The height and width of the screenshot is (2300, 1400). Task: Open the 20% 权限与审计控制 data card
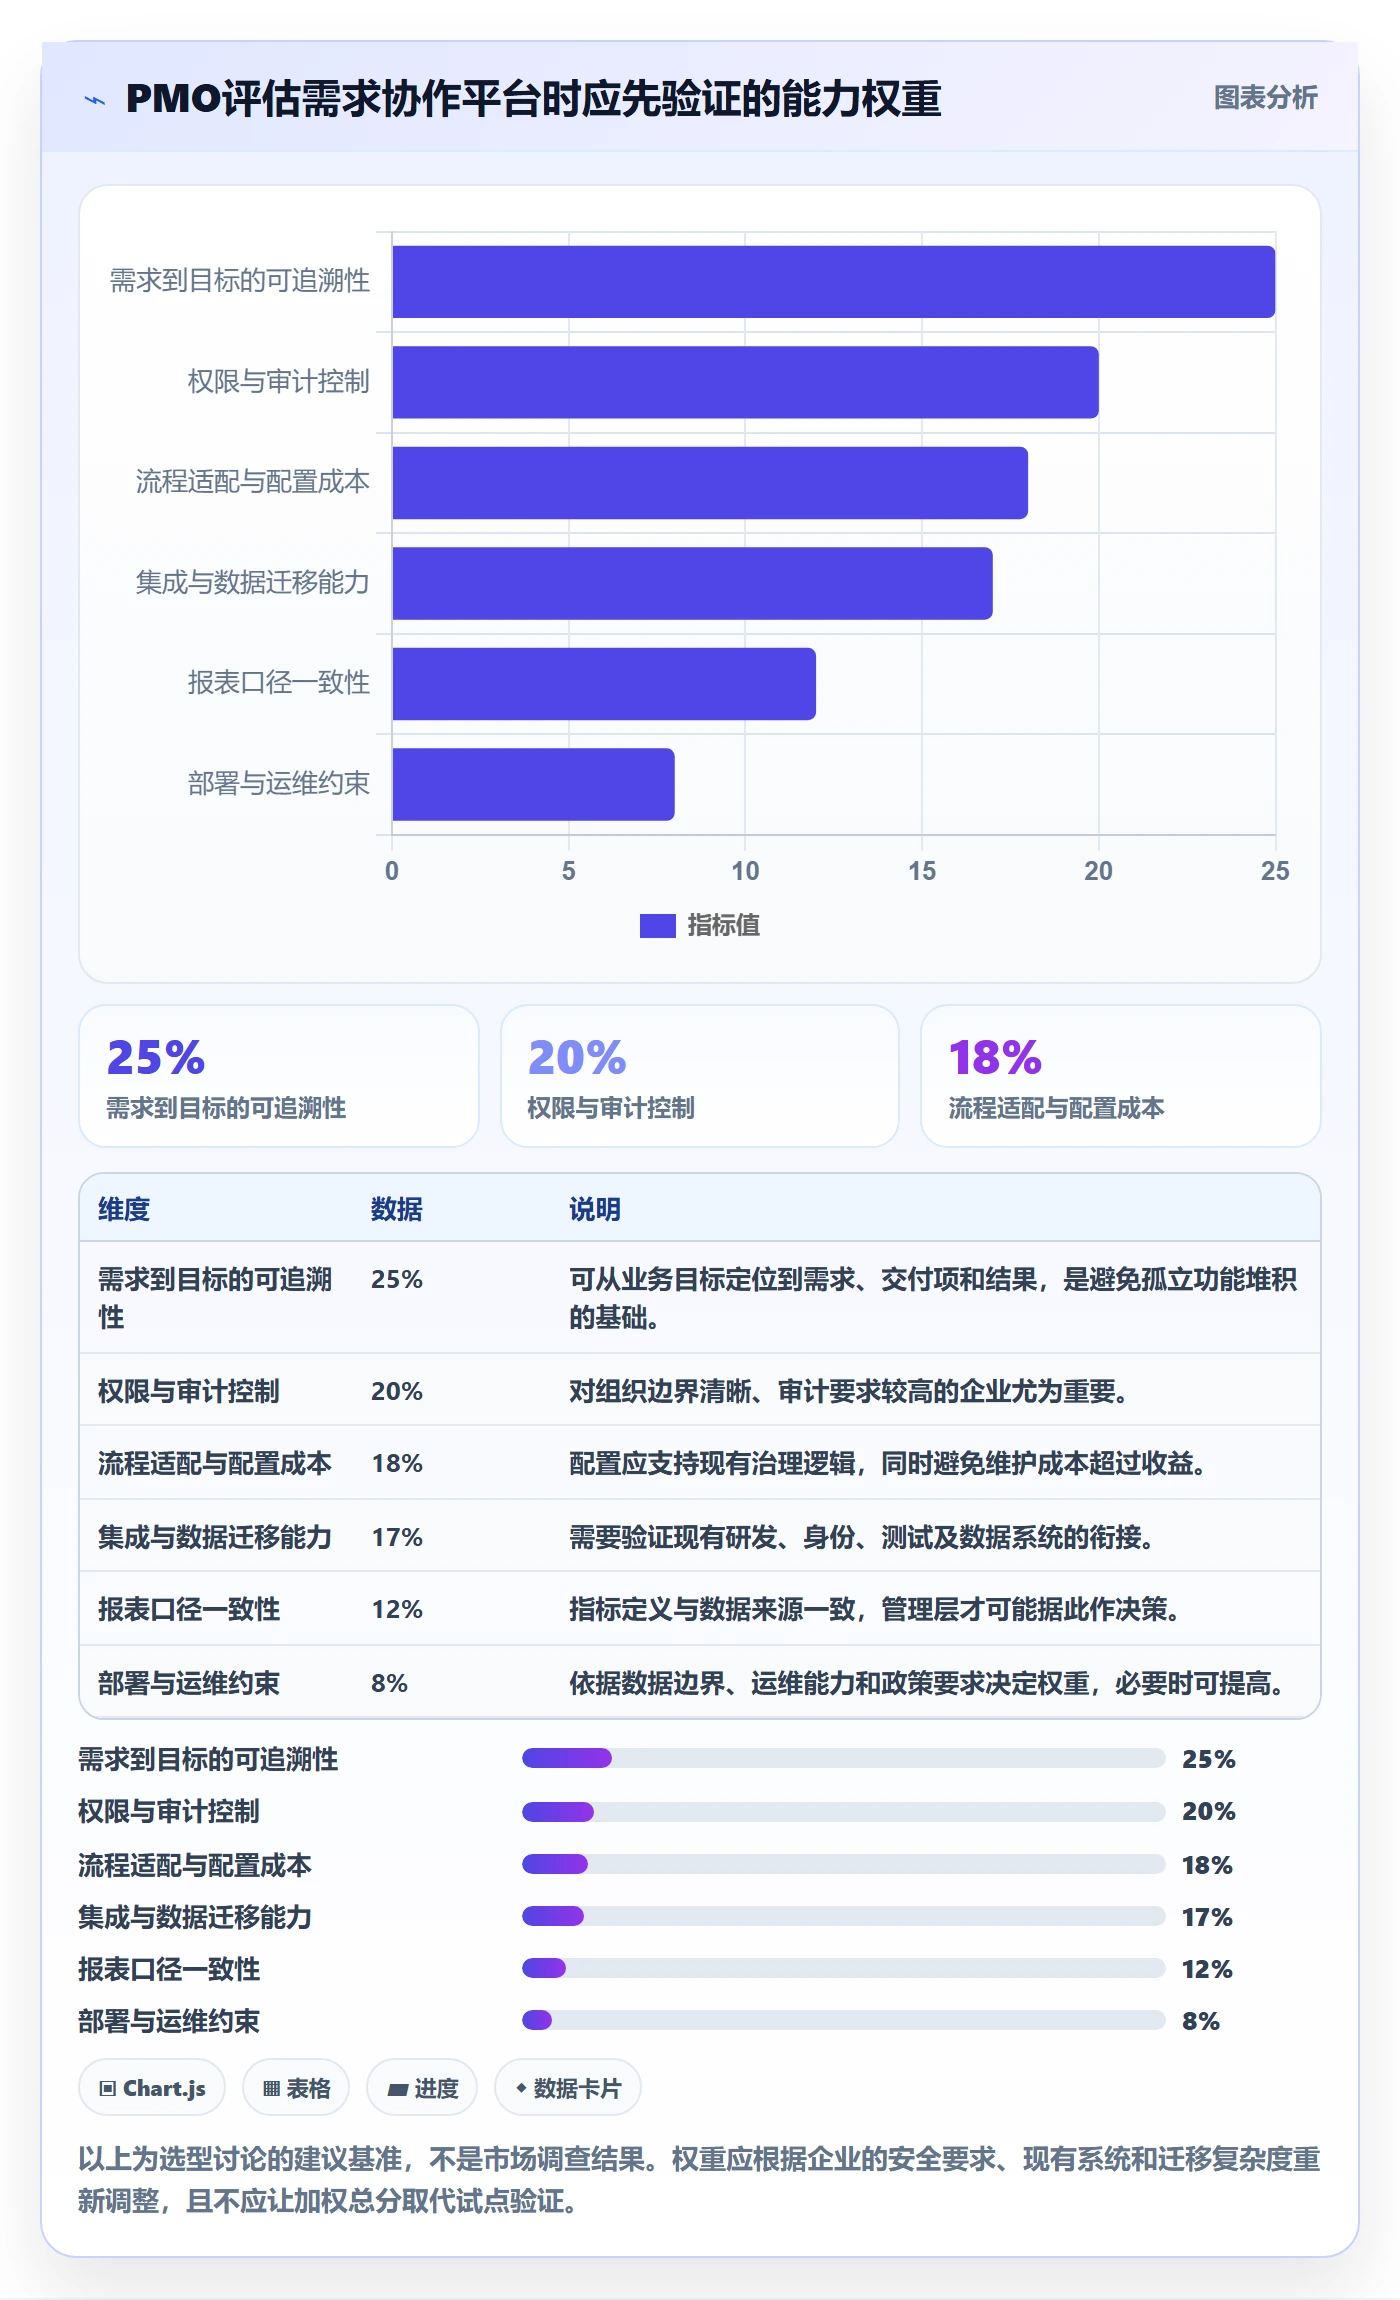(x=700, y=1076)
